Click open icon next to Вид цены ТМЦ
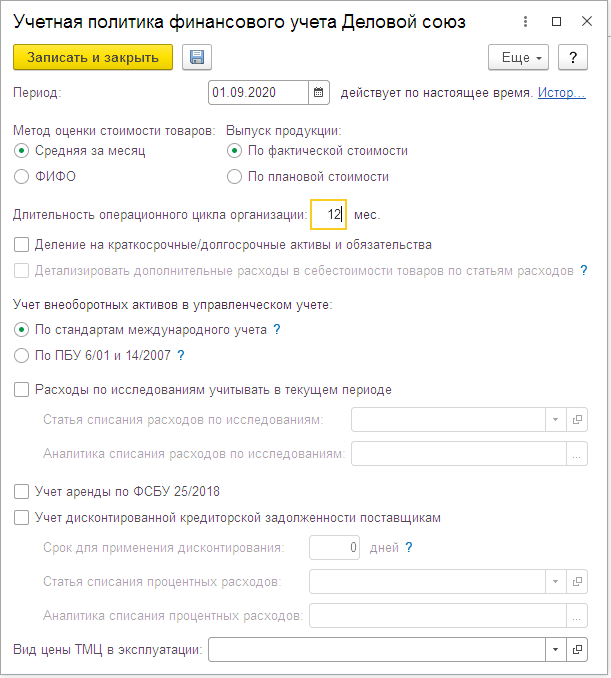611x678 pixels. [x=577, y=650]
